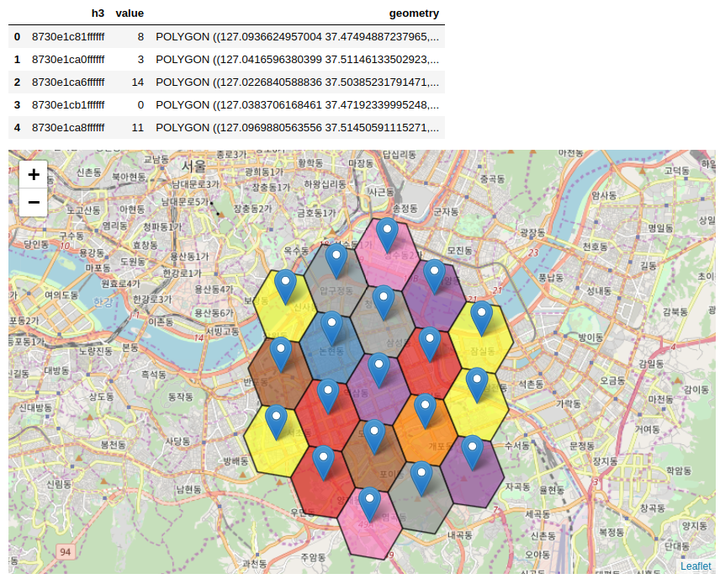Screen dimensions: 720x579
Task: Click the marker on the gray 삼성동 hexagon
Action: coord(383,303)
